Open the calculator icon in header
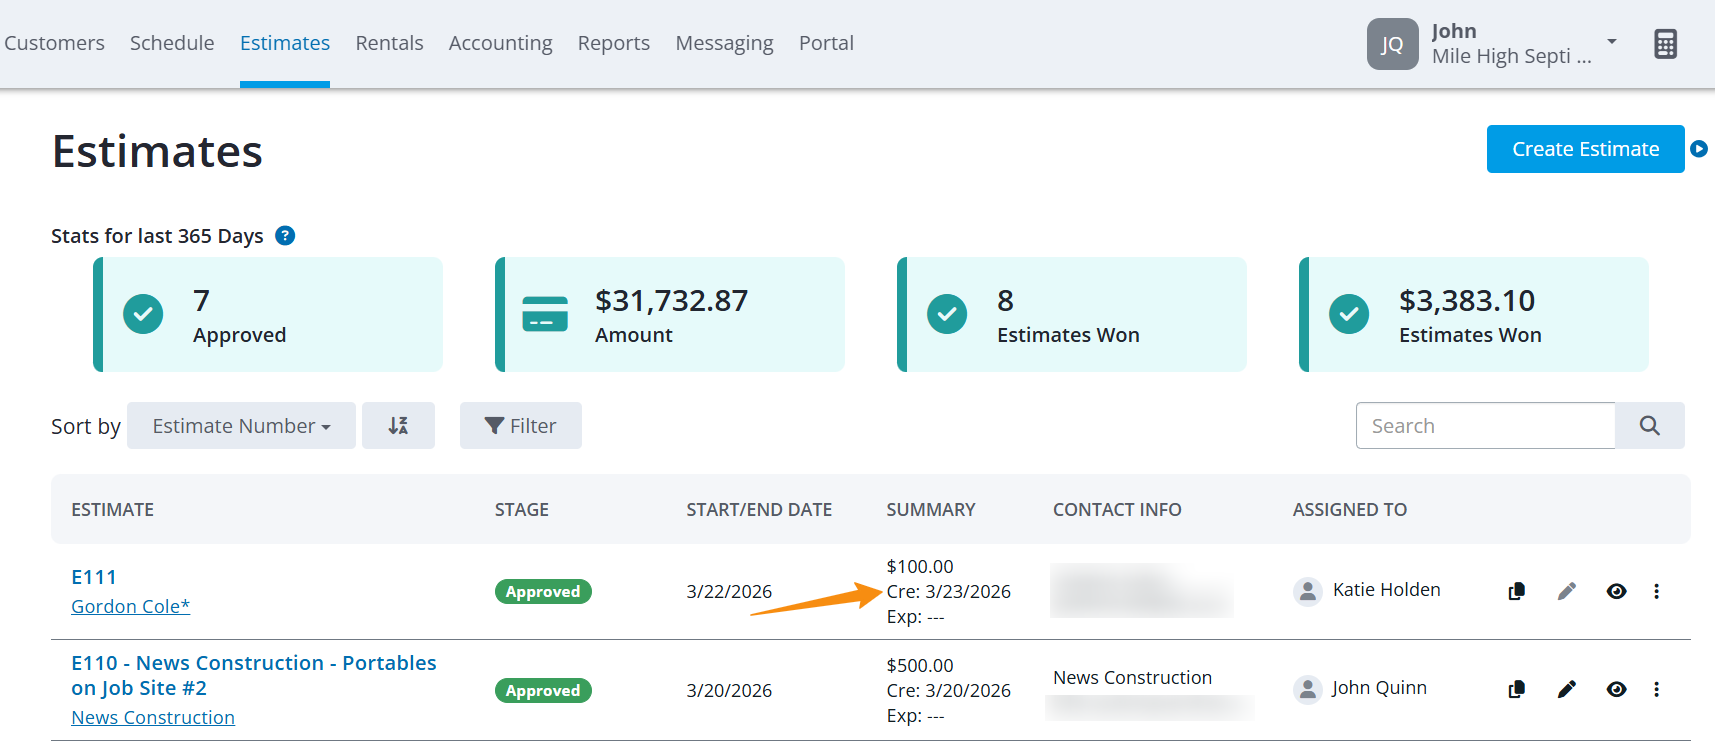Viewport: 1715px width, 748px height. [x=1665, y=44]
